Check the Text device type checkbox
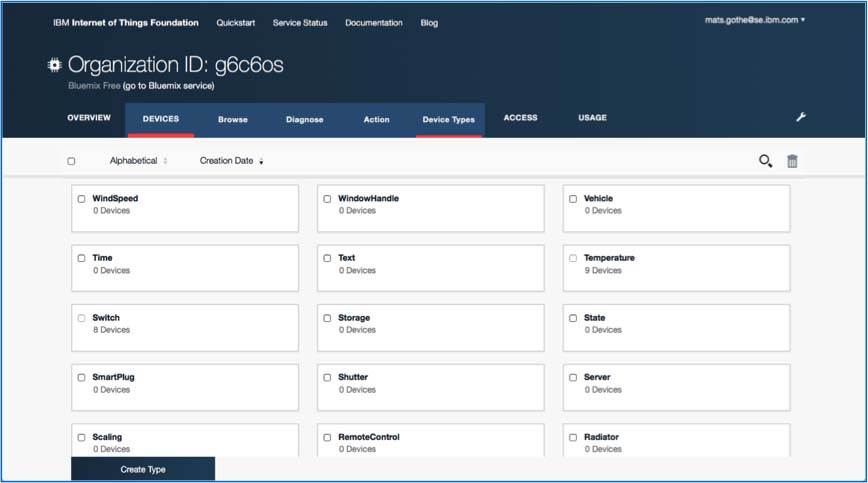This screenshot has width=868, height=483. [327, 258]
